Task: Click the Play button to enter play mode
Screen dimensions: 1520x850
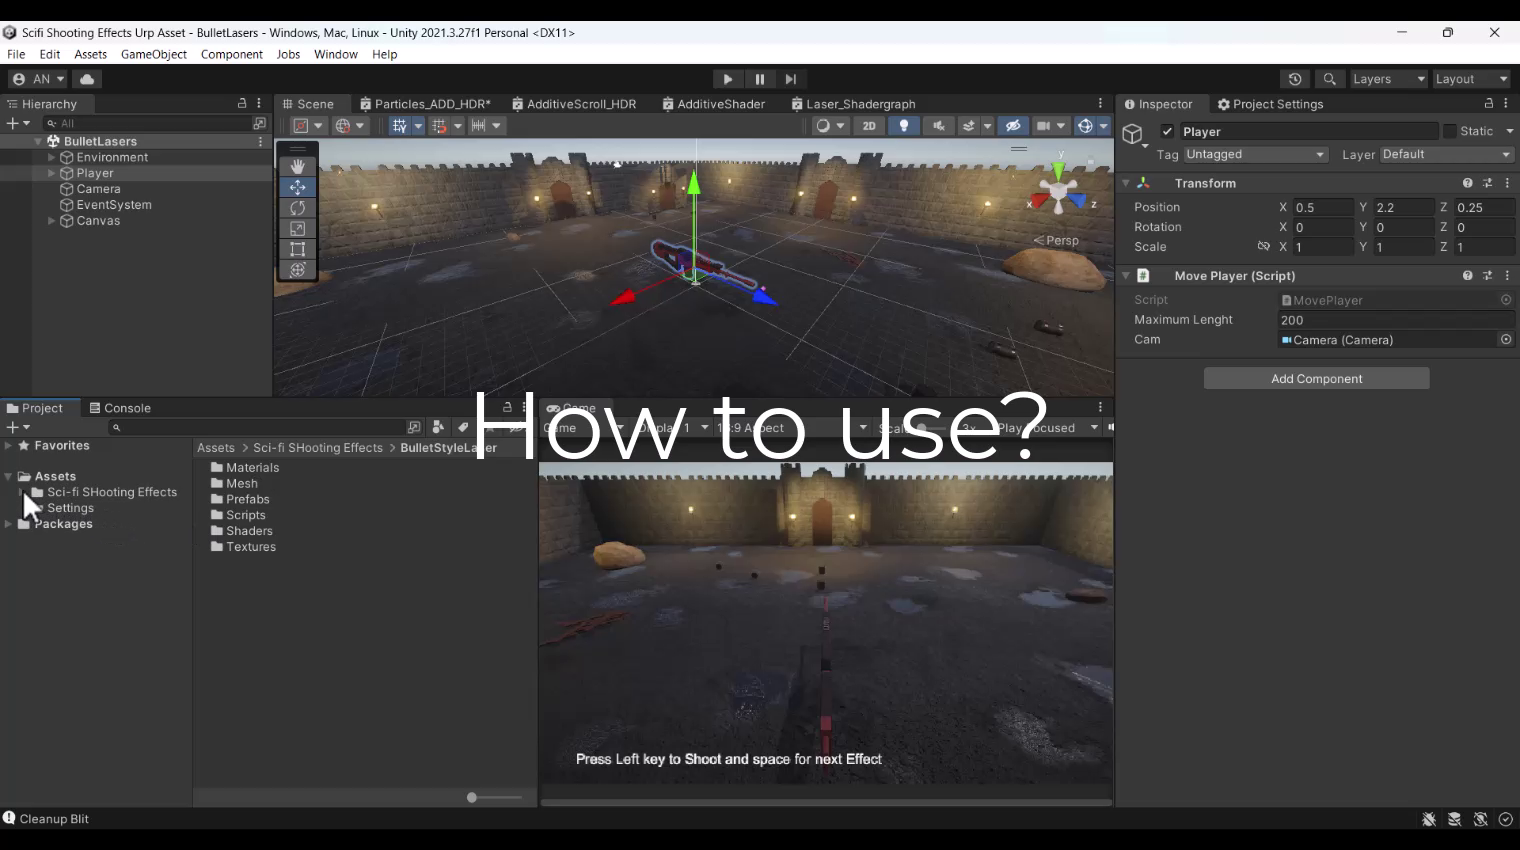Action: (x=728, y=79)
